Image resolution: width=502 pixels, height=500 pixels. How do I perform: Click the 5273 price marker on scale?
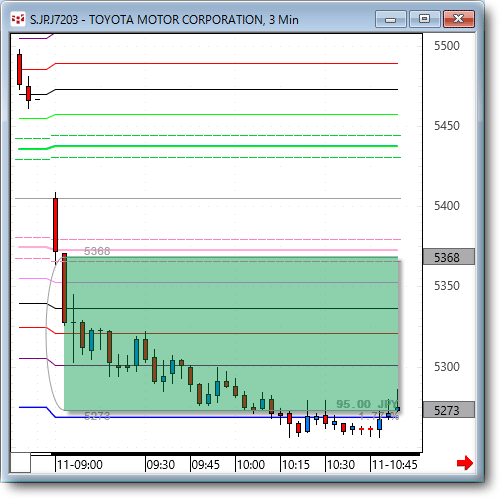pyautogui.click(x=449, y=410)
